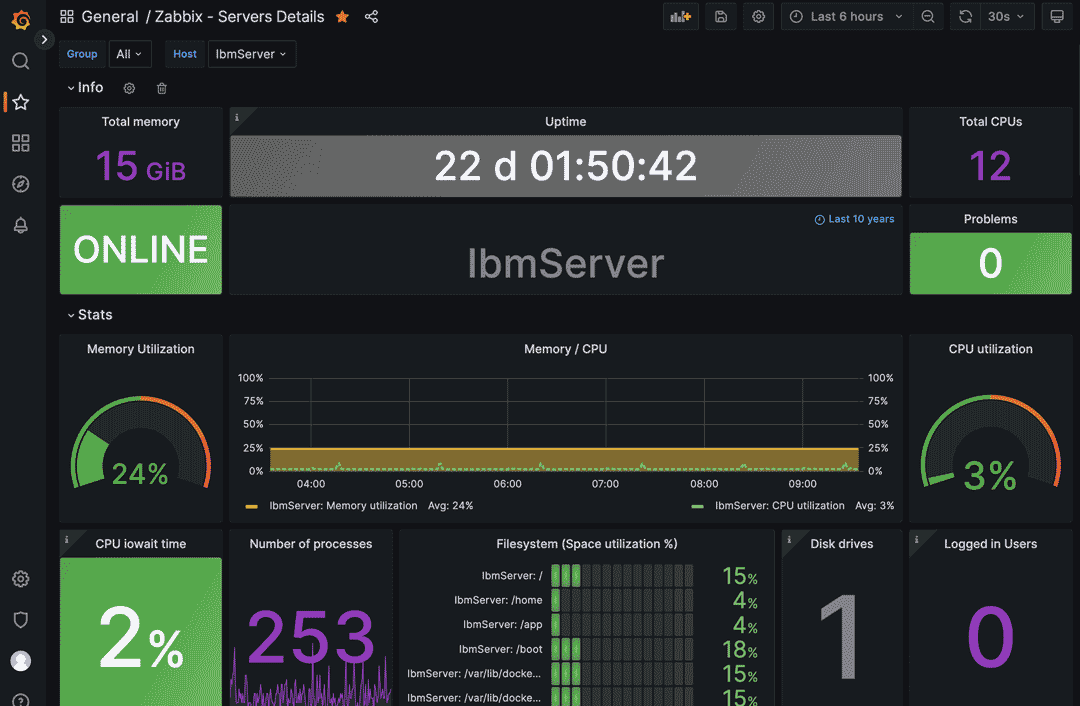Viewport: 1080px width, 706px height.
Task: Share the dashboard using share icon
Action: coord(371,17)
